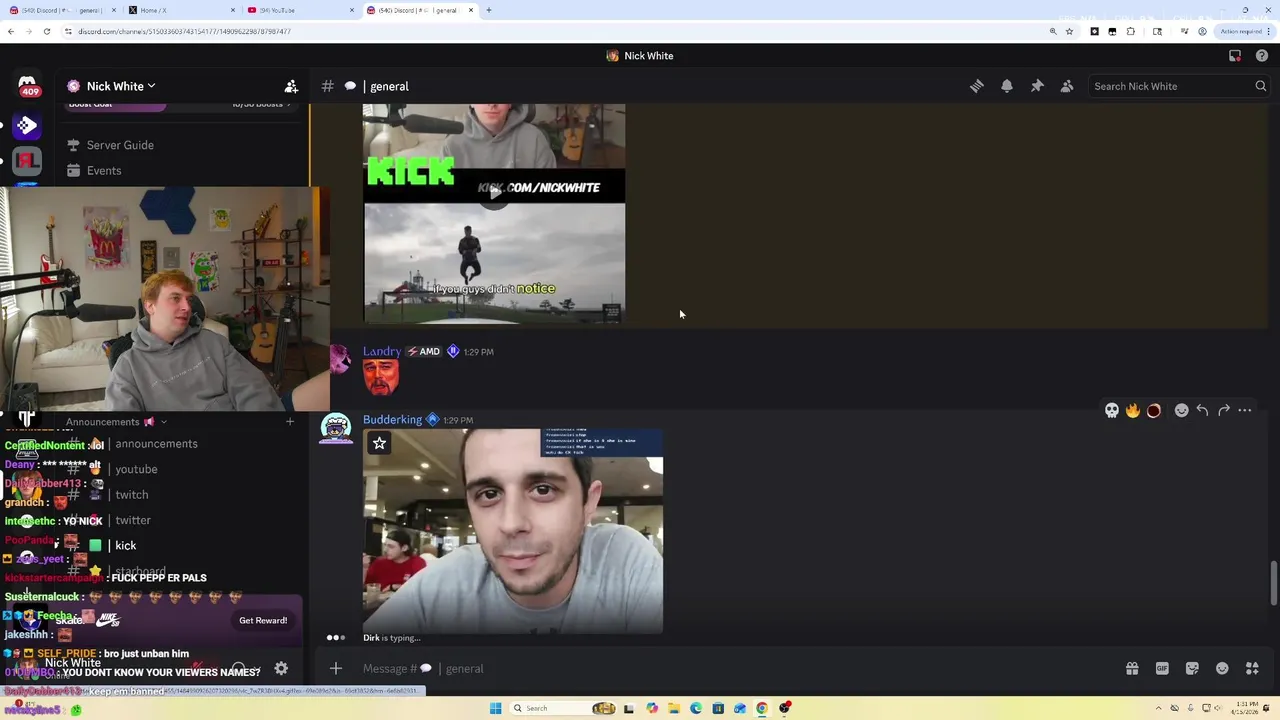Expand the Nick White server menu
The width and height of the screenshot is (1280, 720).
[x=120, y=86]
